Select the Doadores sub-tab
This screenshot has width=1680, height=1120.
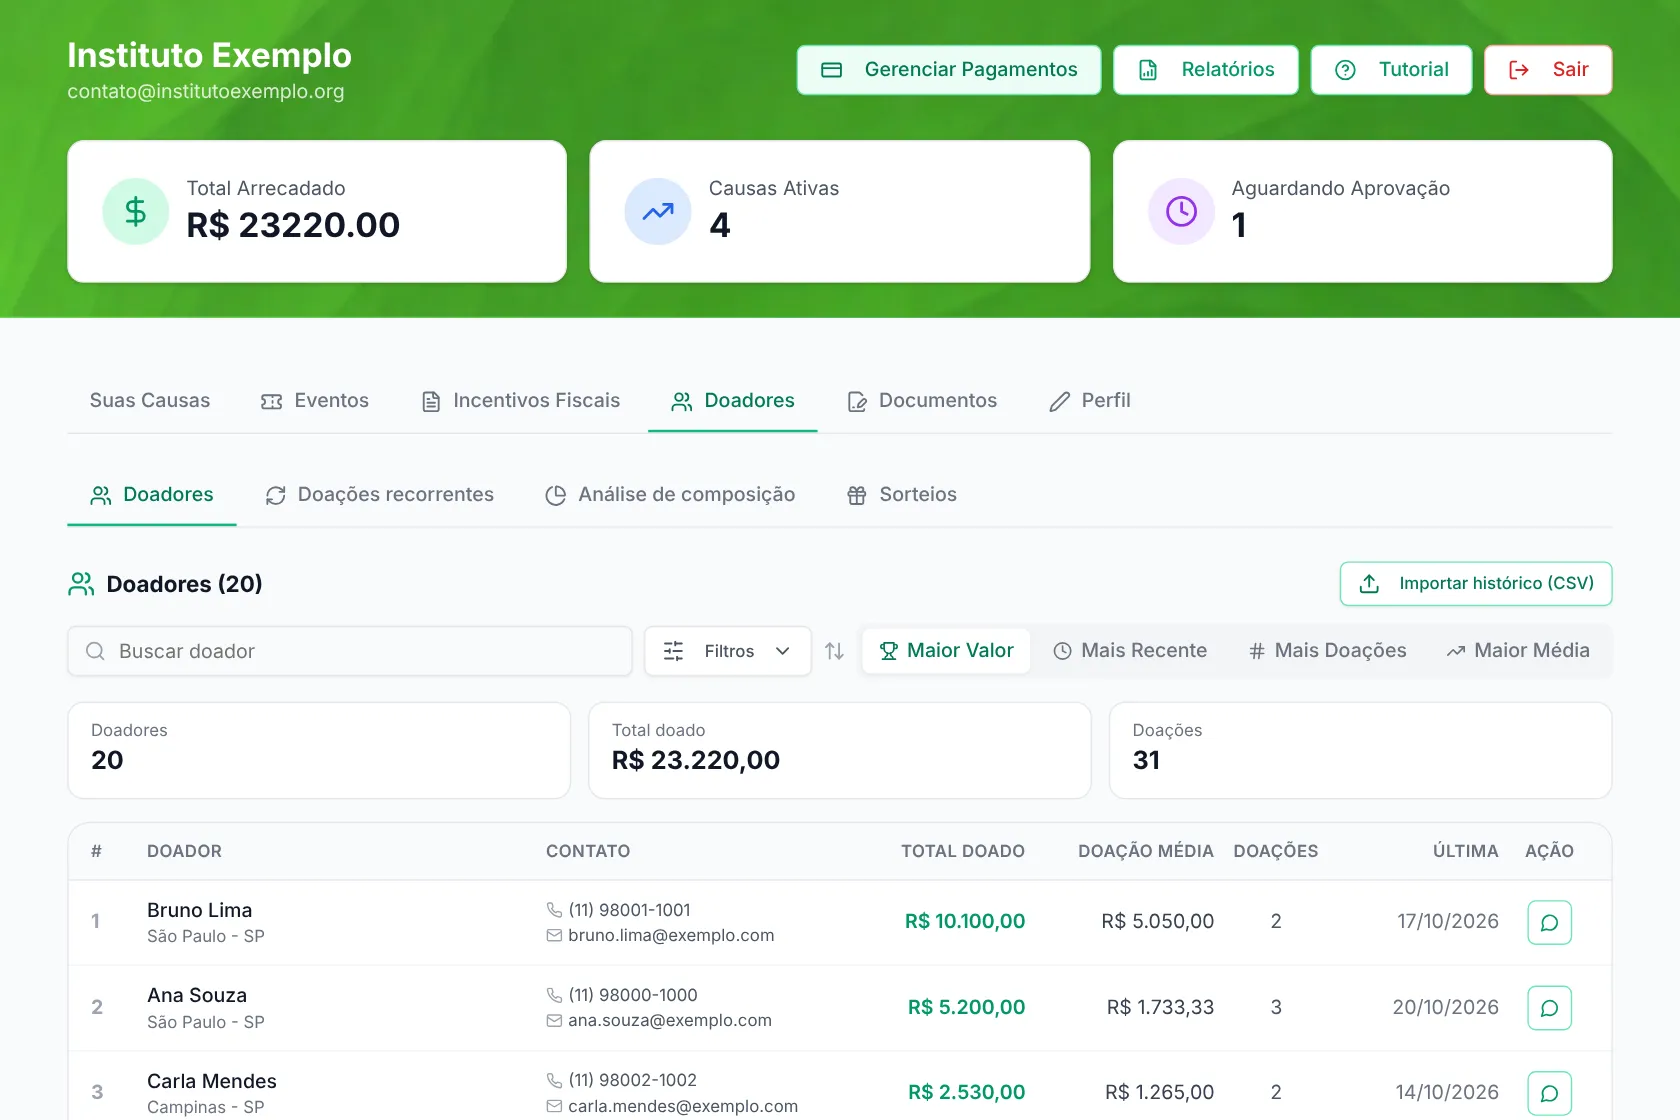click(x=152, y=495)
